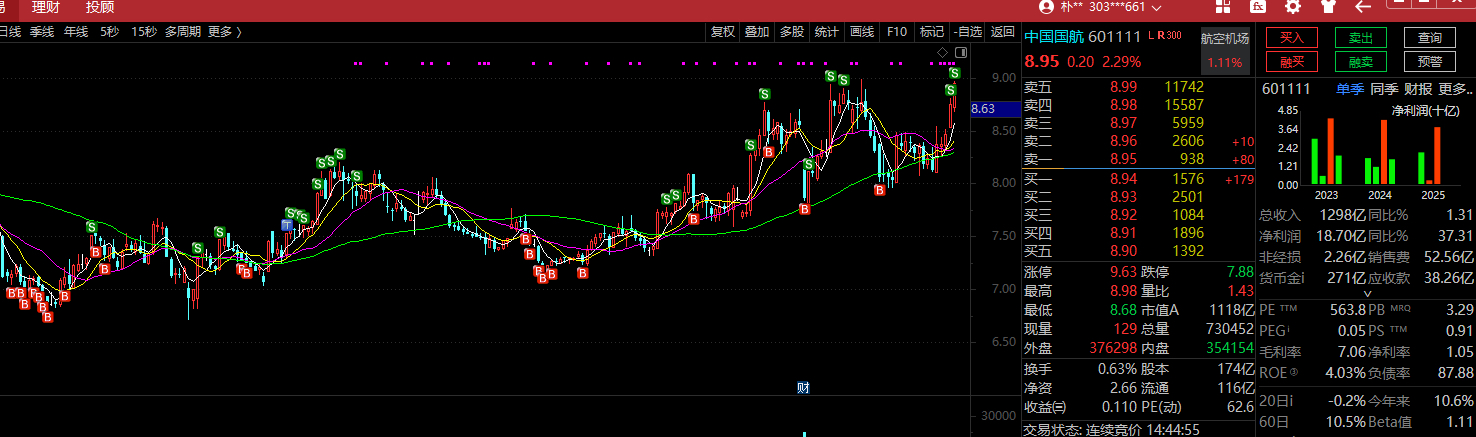The image size is (1476, 437).
Task: Switch to the 理财 menu tab
Action: point(46,7)
